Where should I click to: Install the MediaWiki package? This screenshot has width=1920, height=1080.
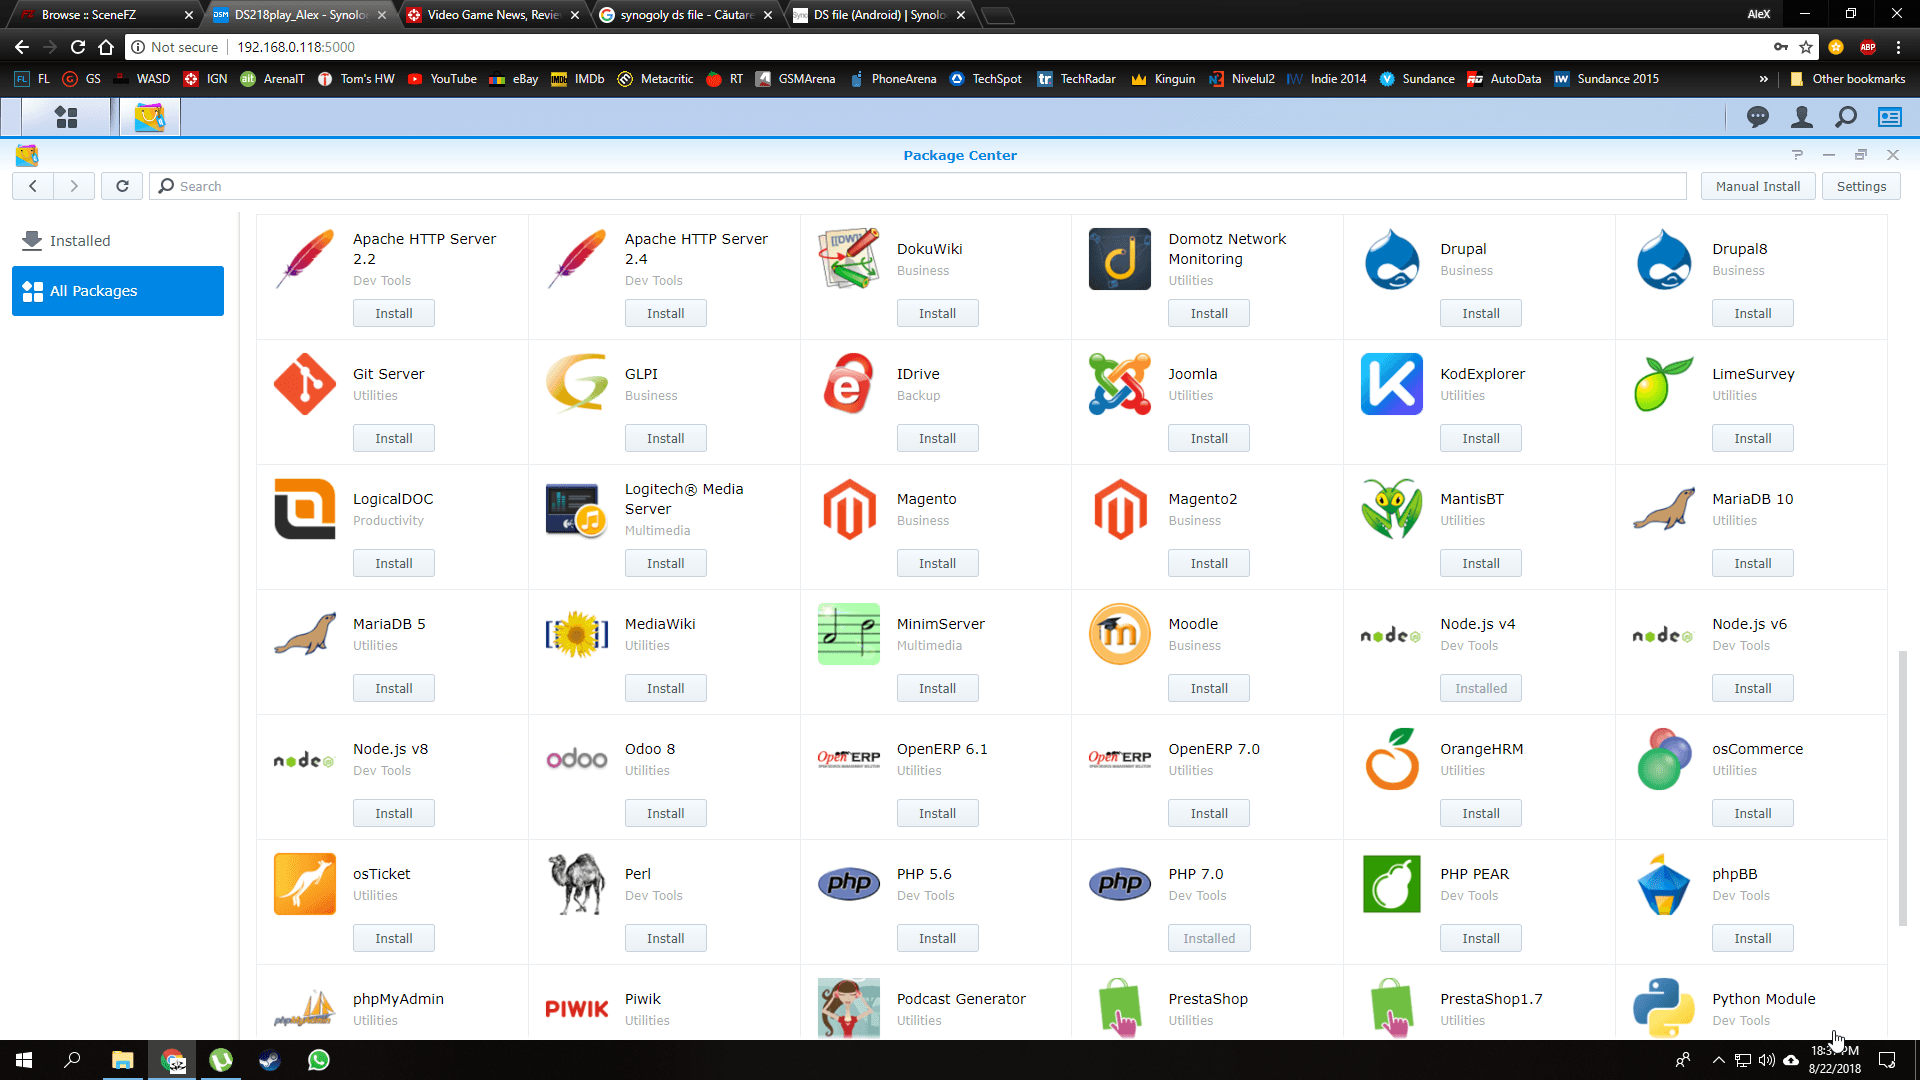tap(665, 688)
